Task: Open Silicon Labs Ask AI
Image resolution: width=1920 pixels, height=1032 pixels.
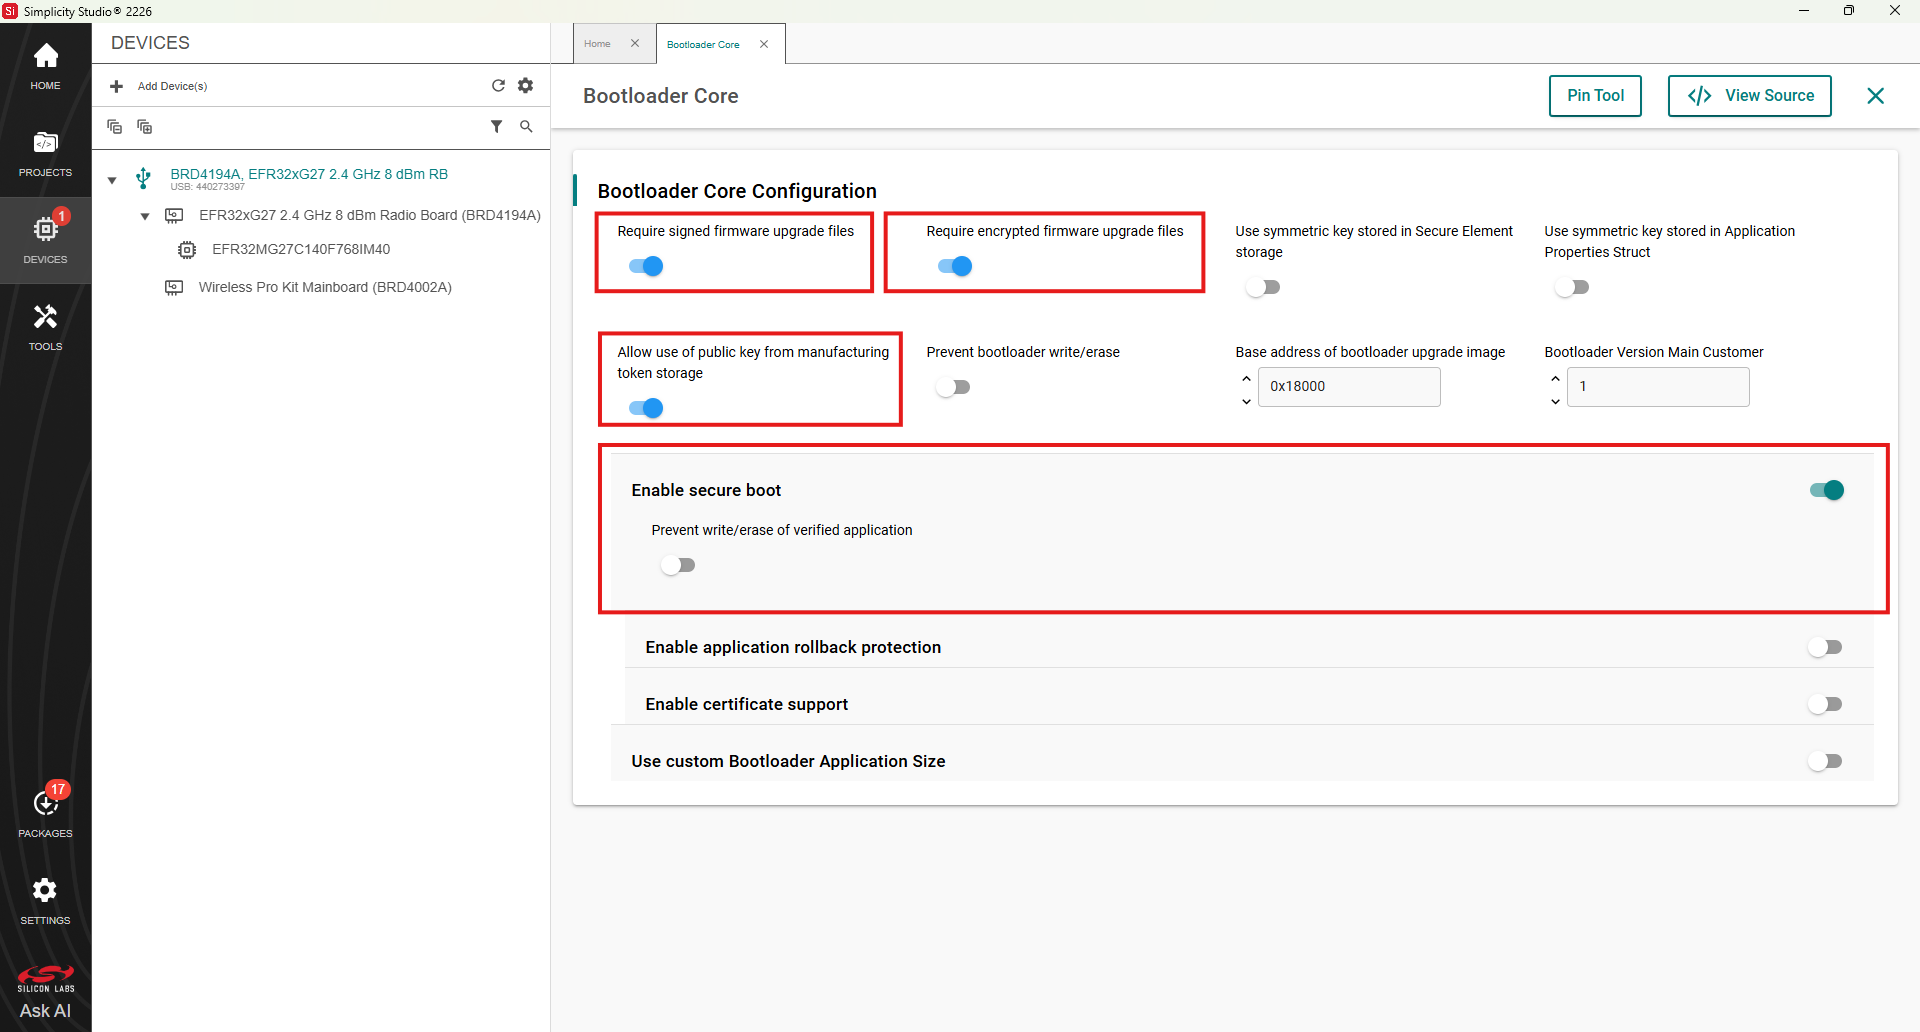Action: 45,992
